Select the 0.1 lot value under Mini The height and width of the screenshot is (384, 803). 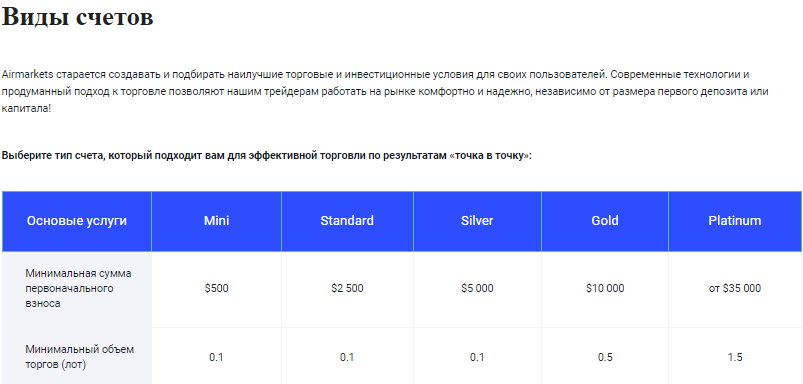[x=217, y=357]
